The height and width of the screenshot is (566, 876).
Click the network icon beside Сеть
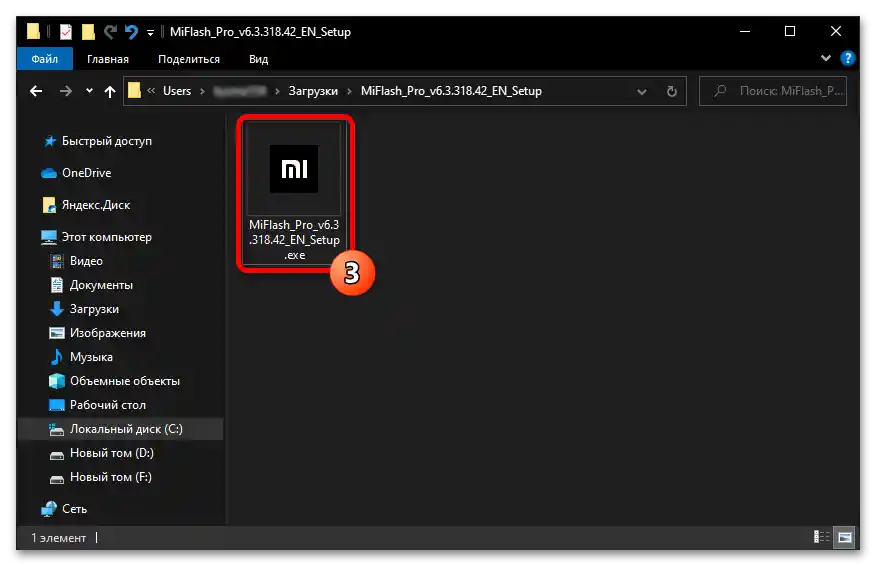pos(49,509)
